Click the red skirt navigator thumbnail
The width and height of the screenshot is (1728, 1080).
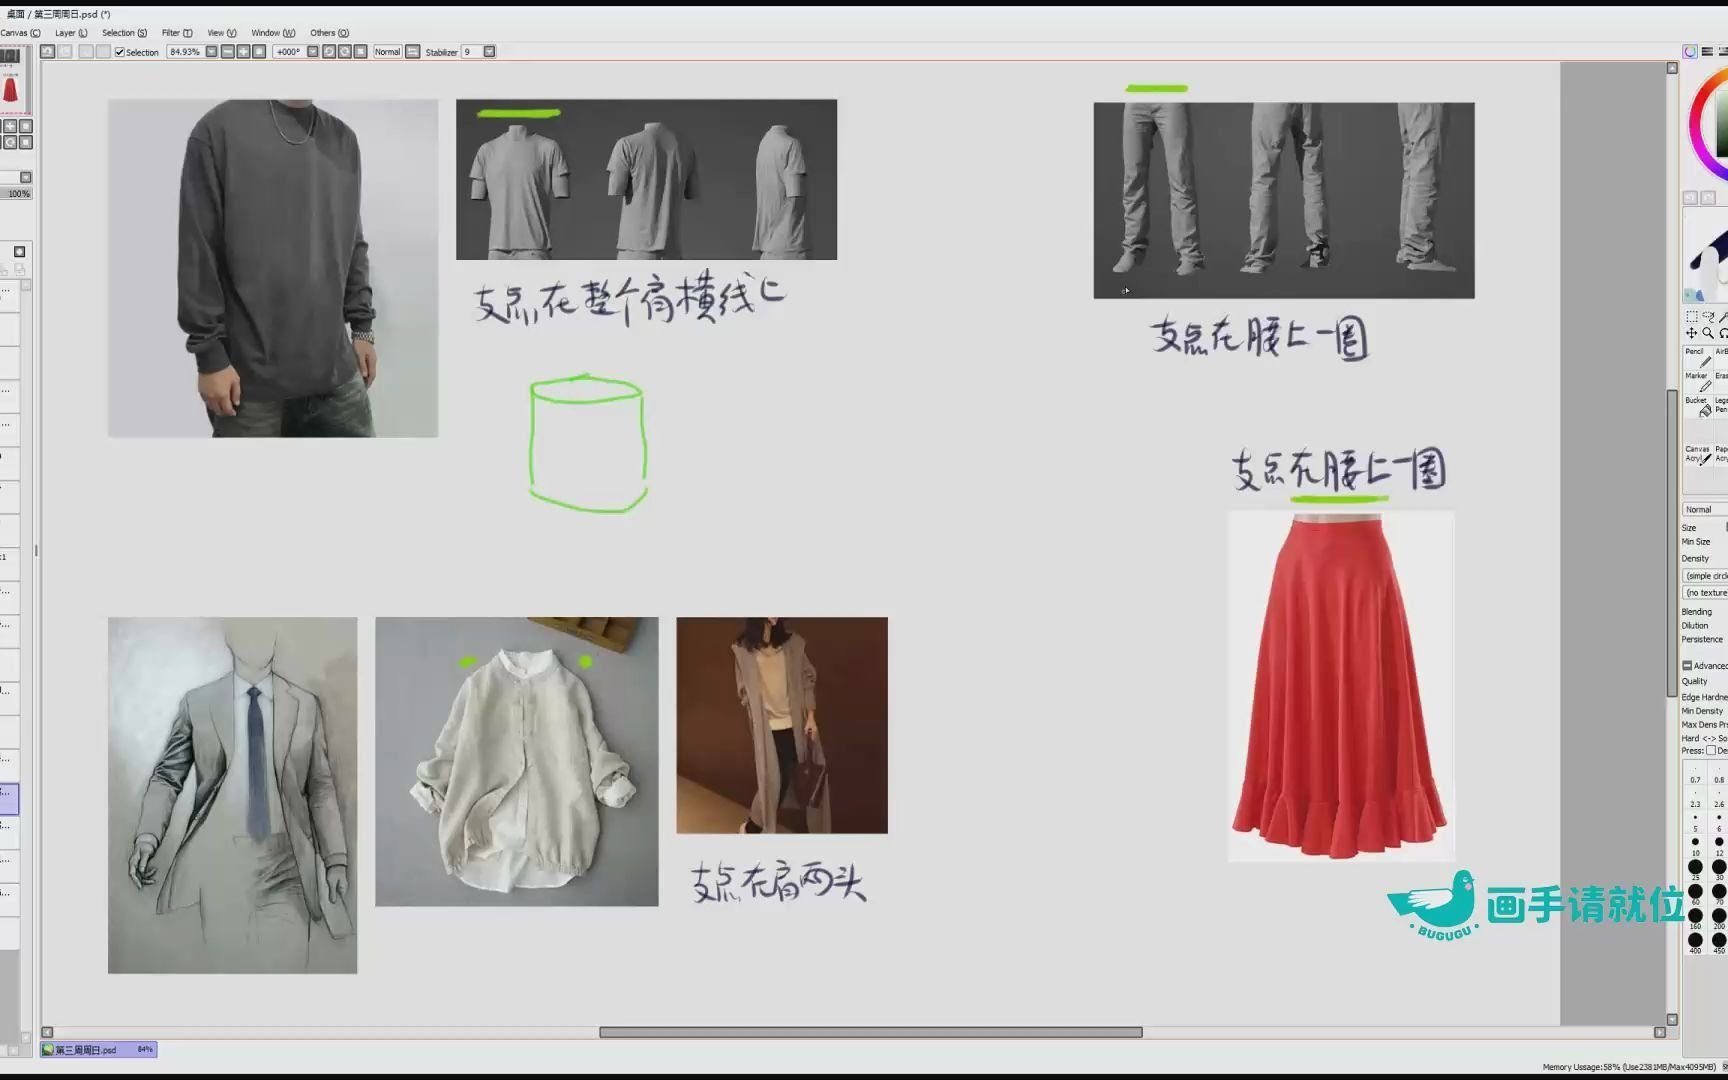click(x=10, y=90)
